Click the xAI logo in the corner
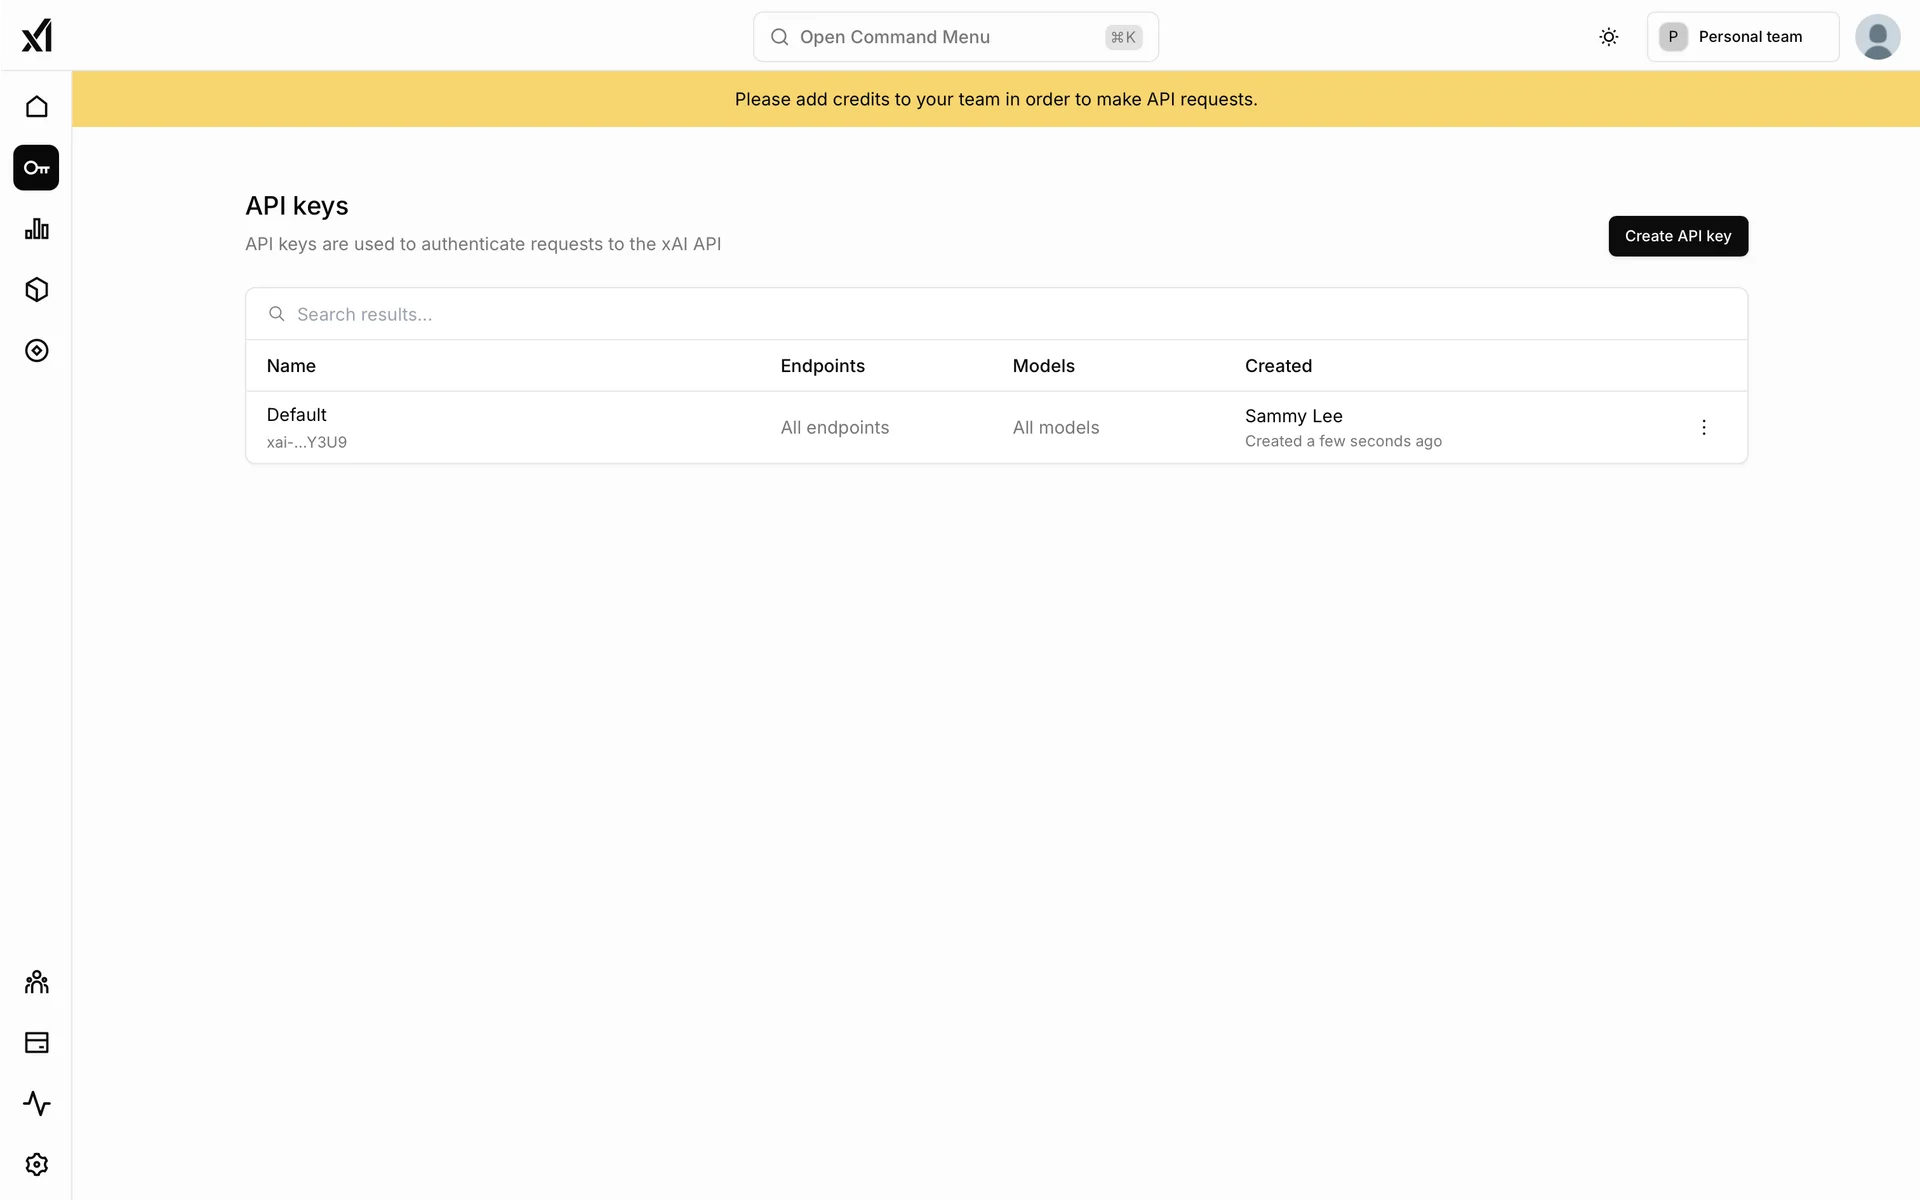This screenshot has width=1920, height=1200. [x=36, y=36]
